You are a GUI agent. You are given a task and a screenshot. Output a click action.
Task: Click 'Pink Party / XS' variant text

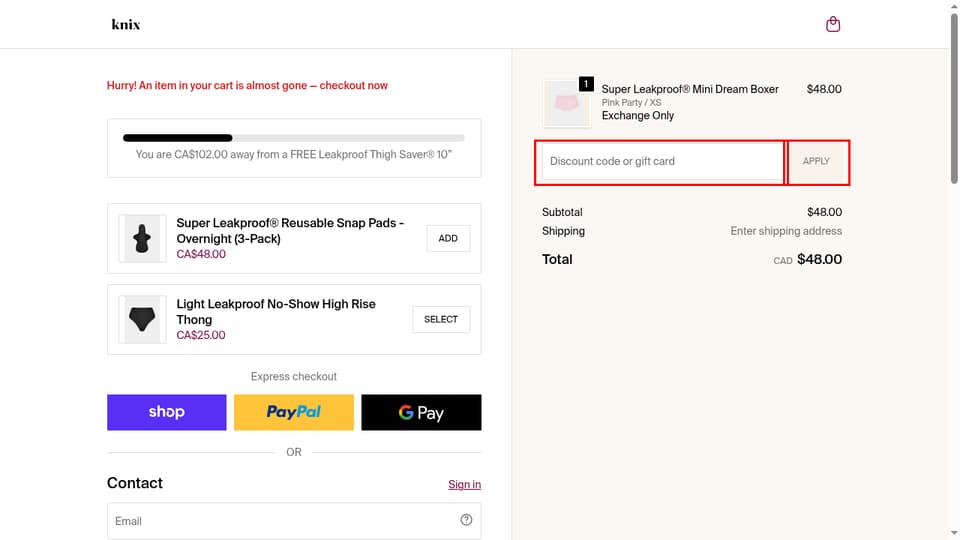[631, 102]
